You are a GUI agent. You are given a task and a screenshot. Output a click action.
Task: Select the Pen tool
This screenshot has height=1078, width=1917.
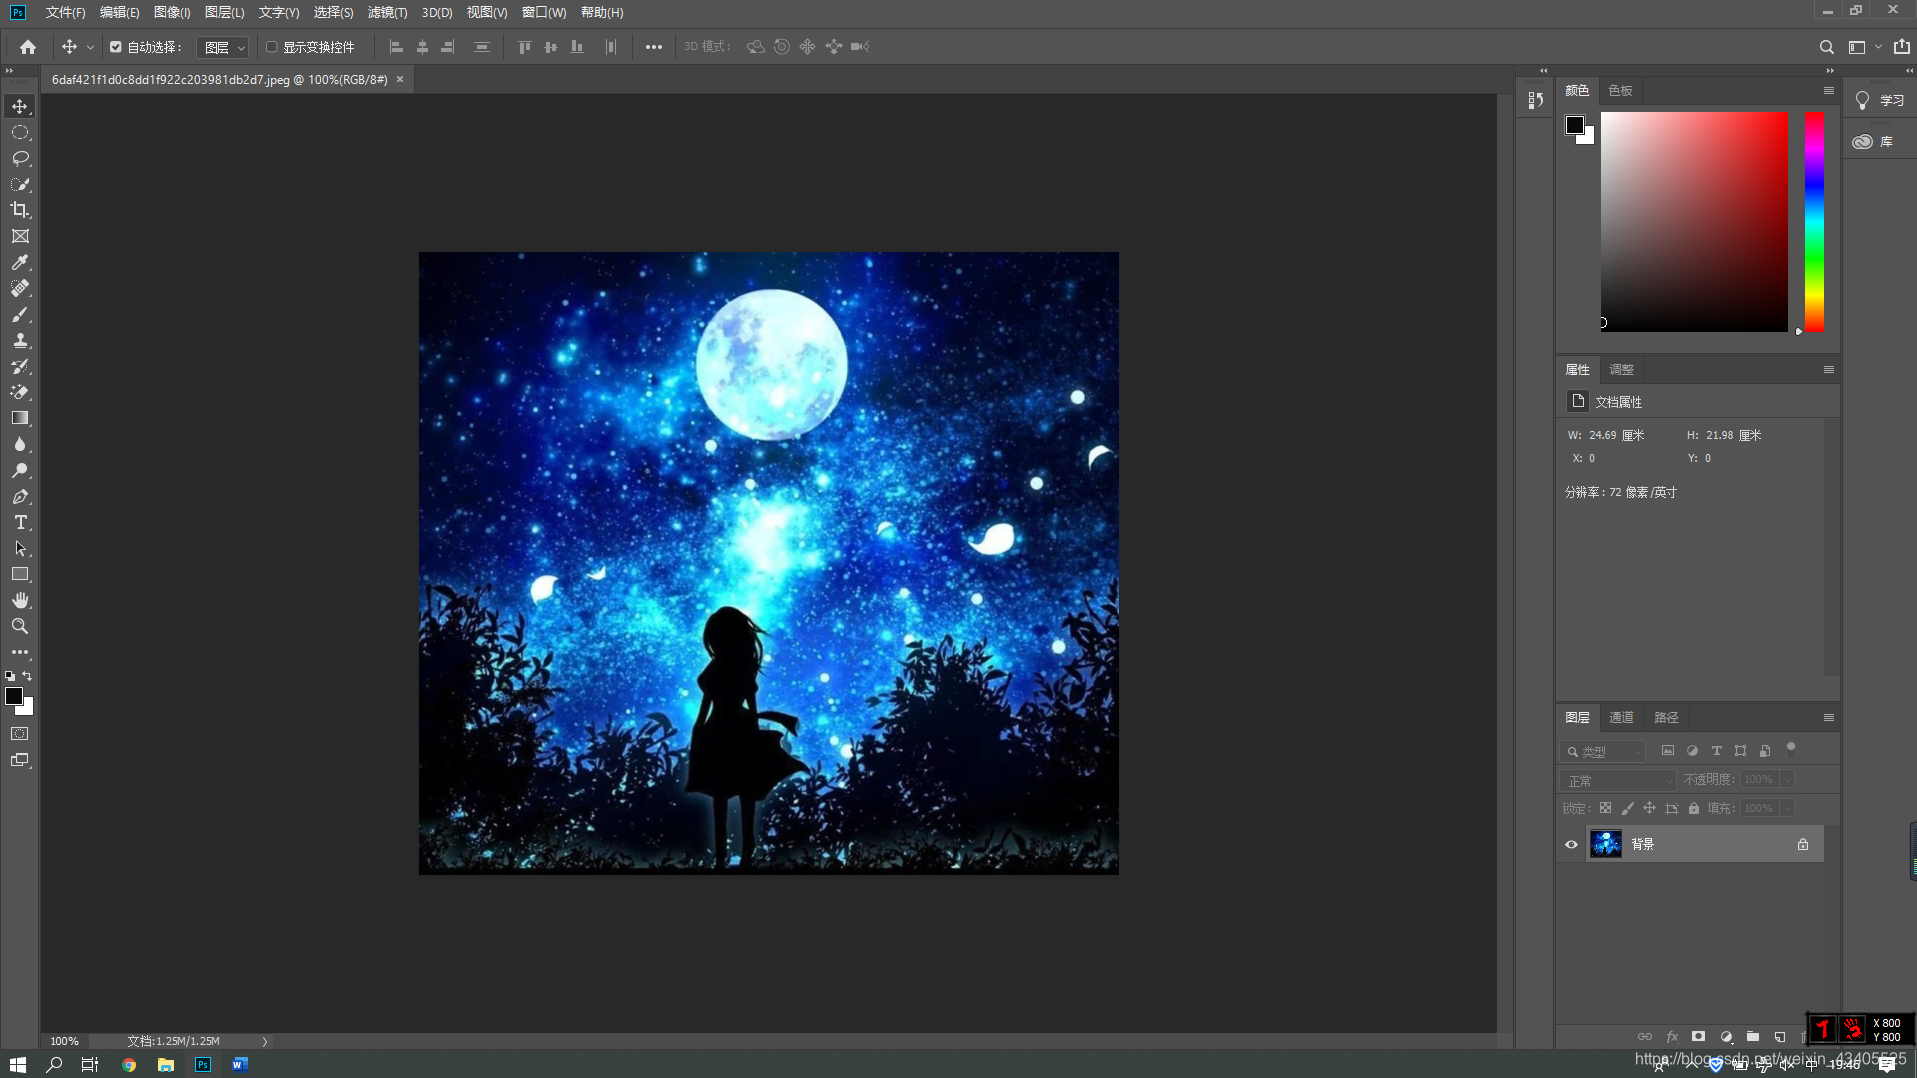[x=20, y=496]
